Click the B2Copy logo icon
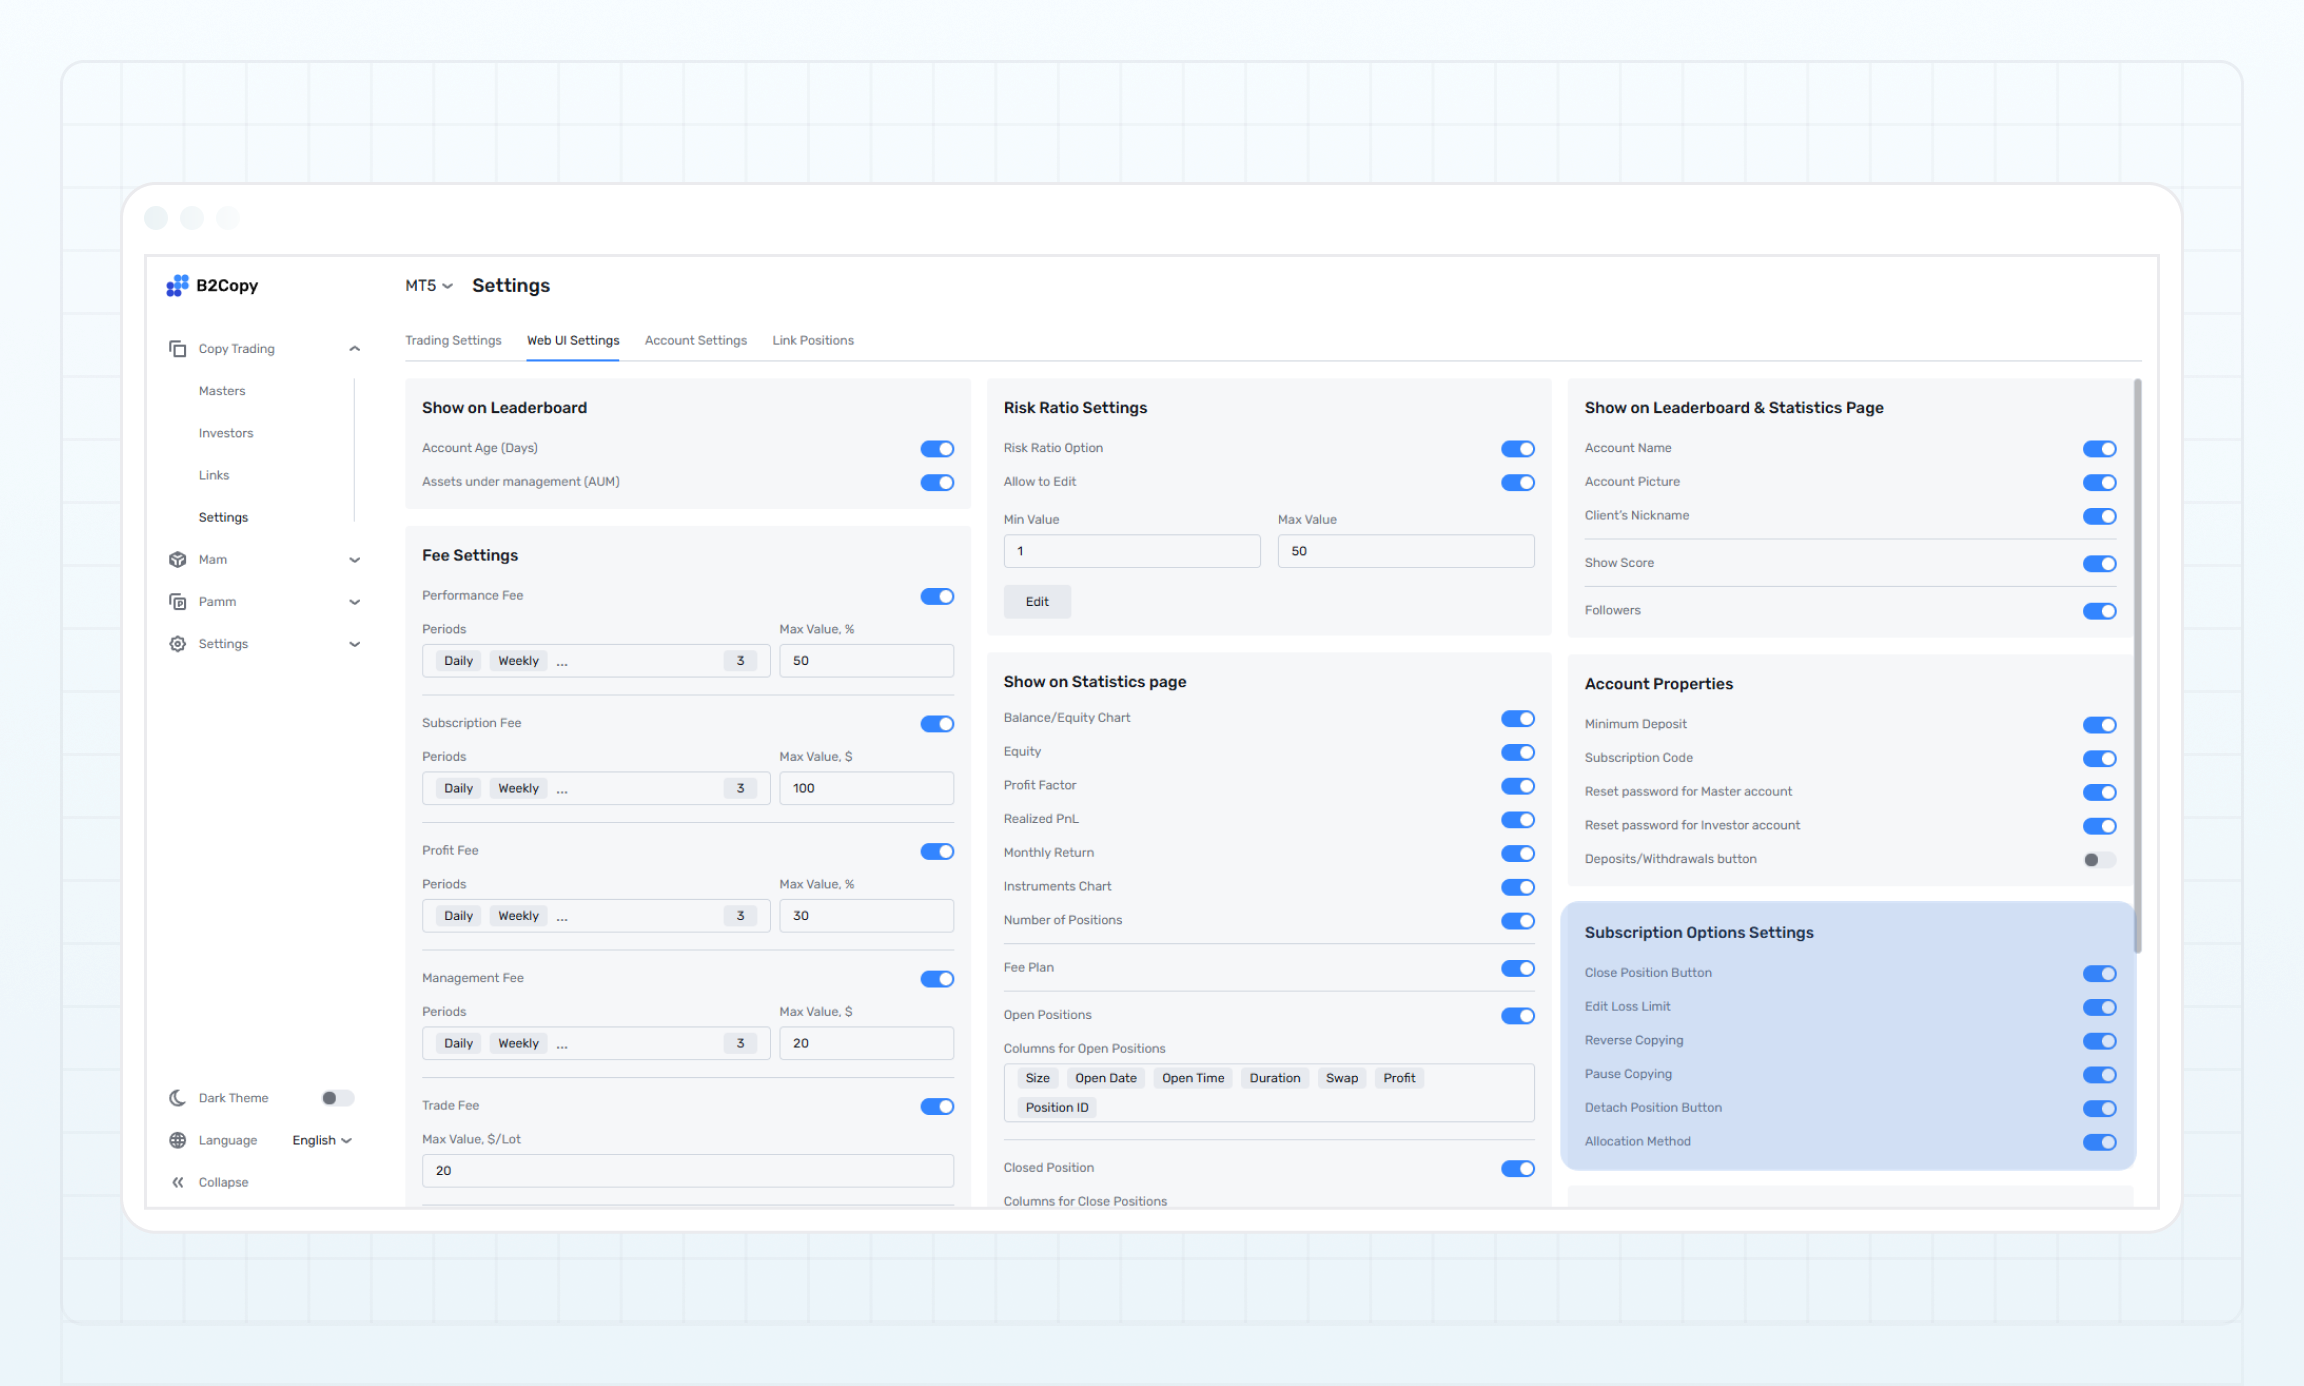Viewport: 2304px width, 1386px height. pyautogui.click(x=177, y=286)
